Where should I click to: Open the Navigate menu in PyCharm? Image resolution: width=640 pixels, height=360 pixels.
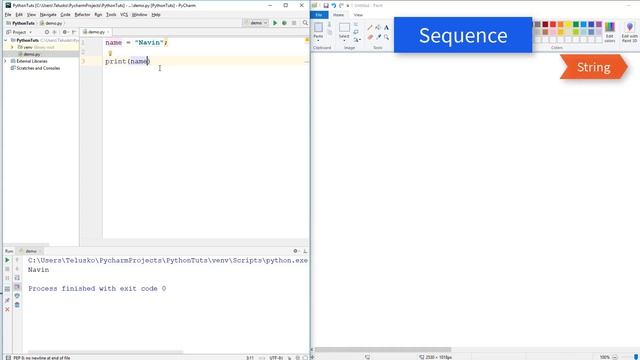(48, 15)
